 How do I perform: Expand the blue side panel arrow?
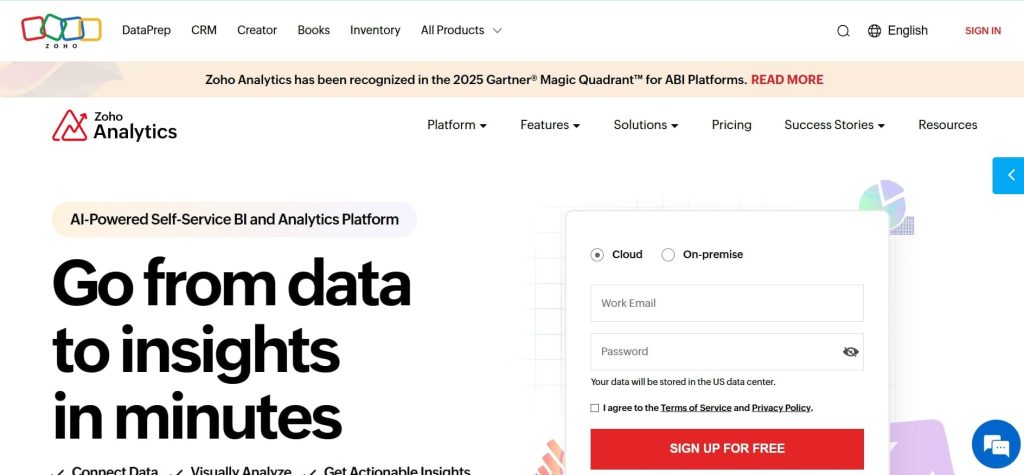(x=1009, y=175)
